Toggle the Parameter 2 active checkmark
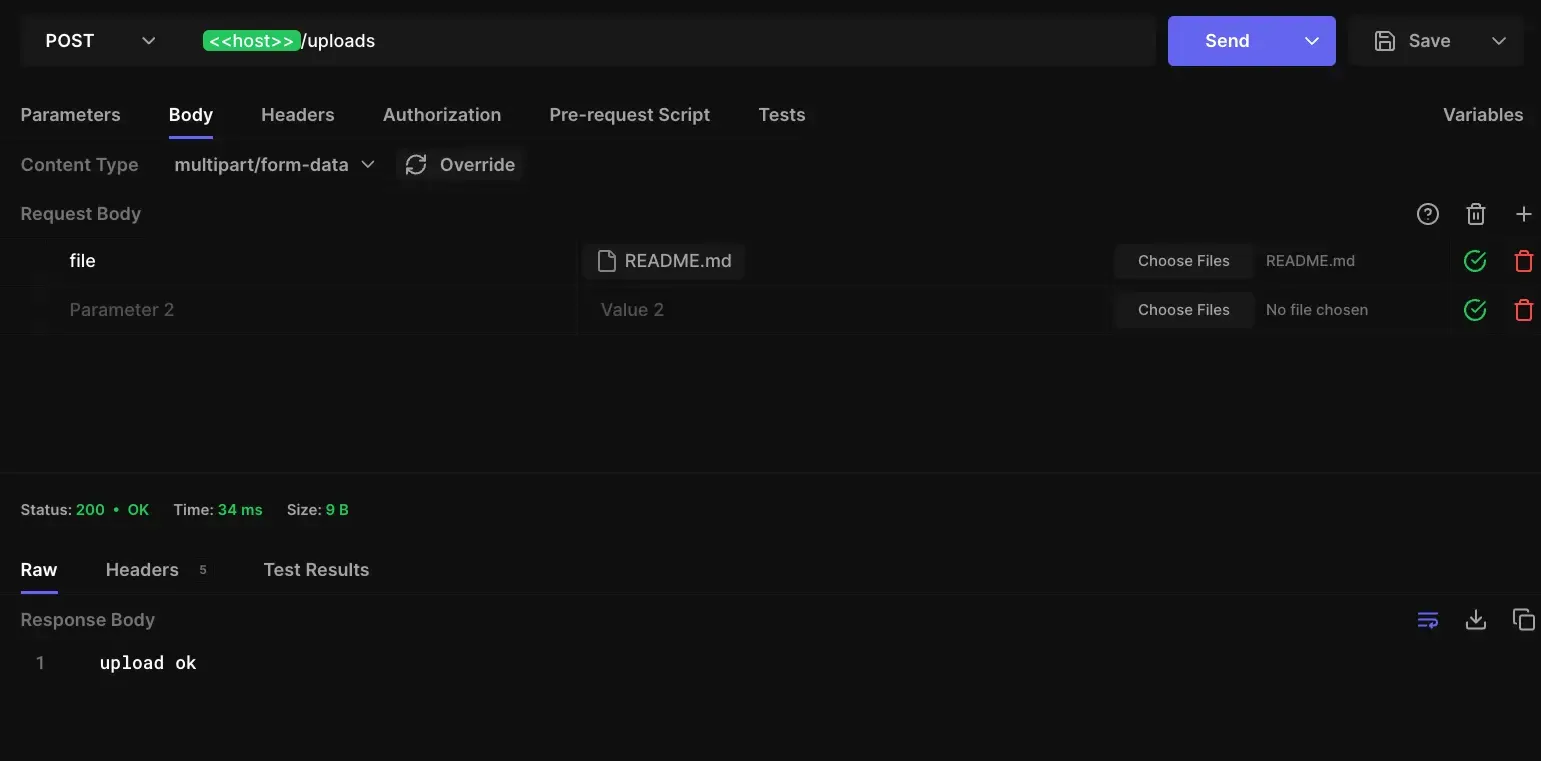Viewport: 1541px width, 761px height. 1475,310
